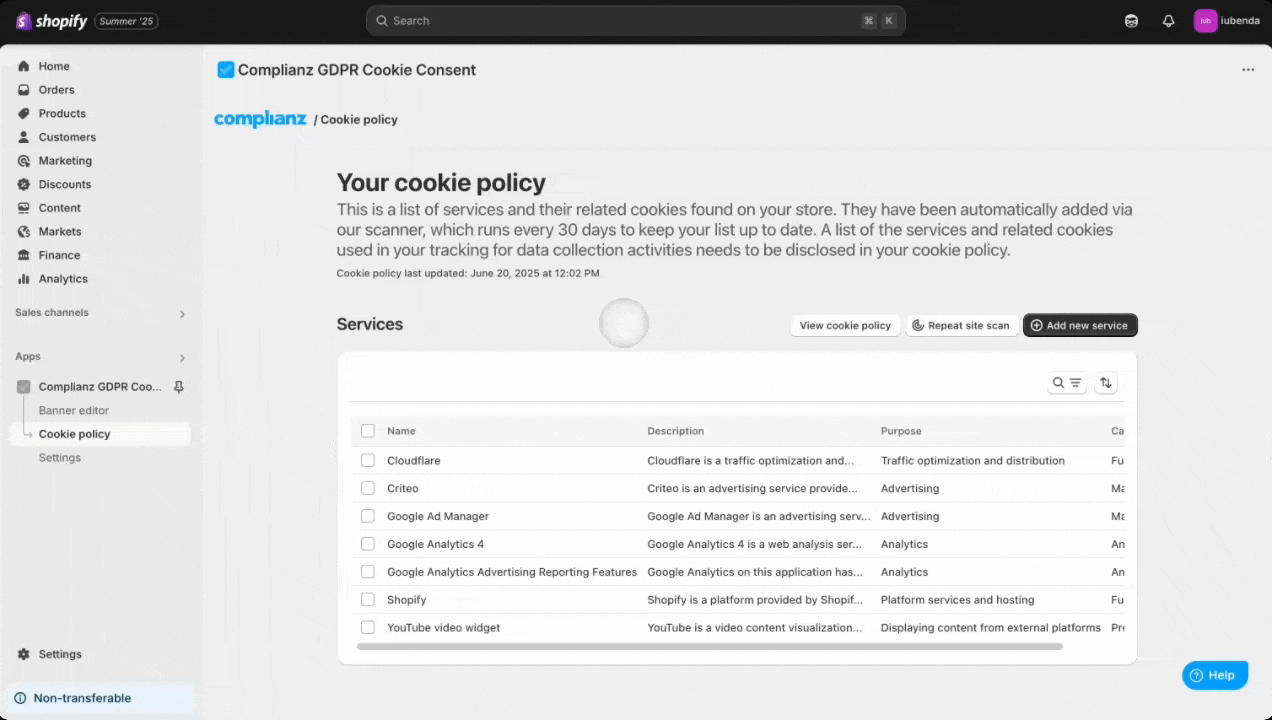Click Add new service button
The image size is (1272, 720).
point(1080,325)
